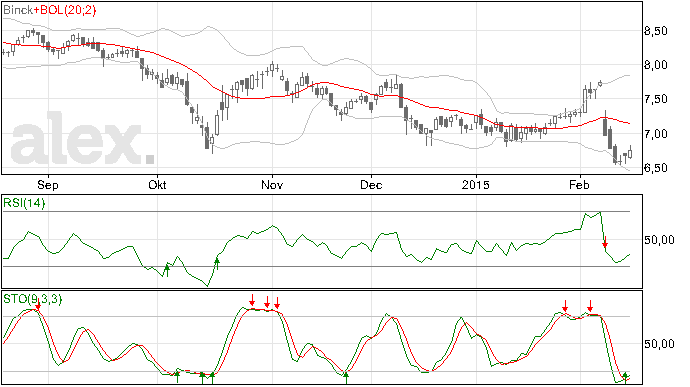690x387 pixels.
Task: Select the "Nov" month label
Action: 272,184
